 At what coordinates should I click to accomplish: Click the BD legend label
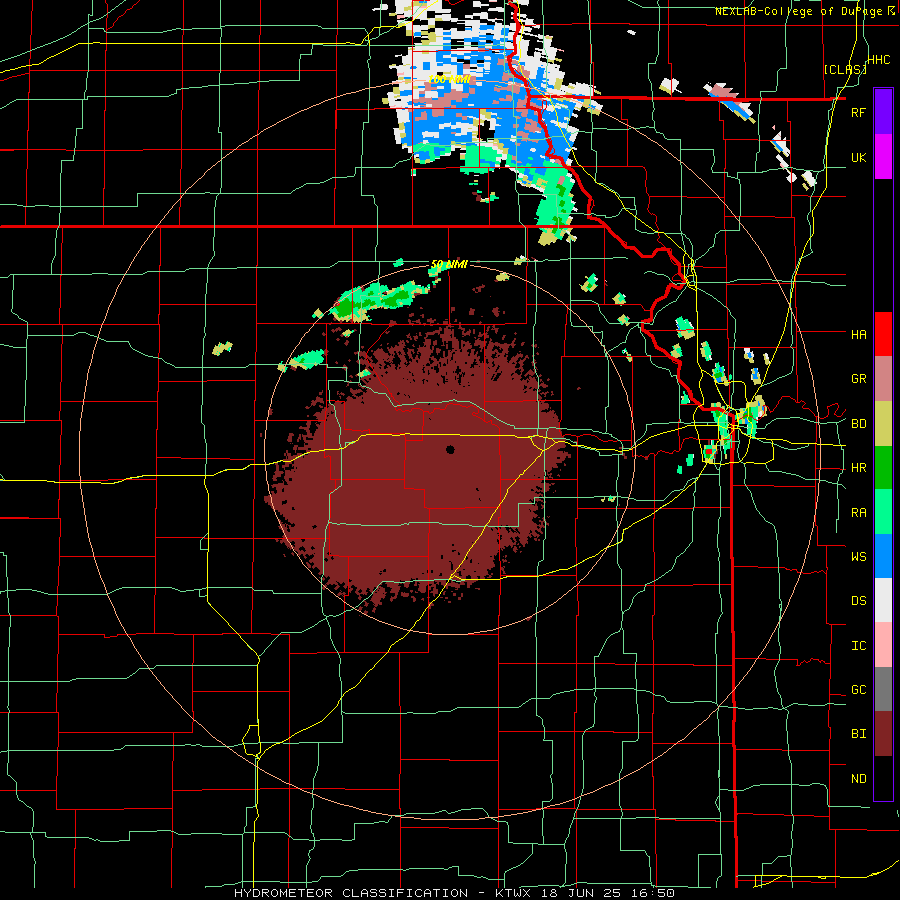coord(858,424)
